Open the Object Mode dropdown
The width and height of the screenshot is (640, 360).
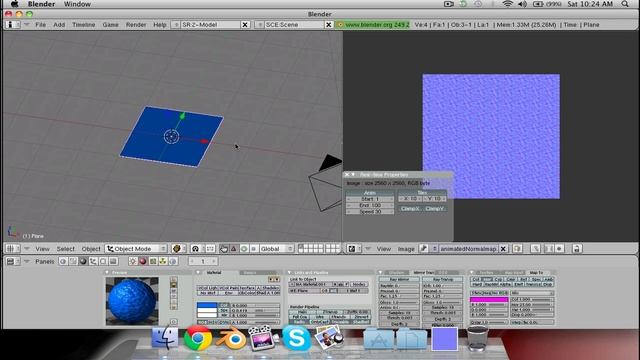(x=136, y=249)
